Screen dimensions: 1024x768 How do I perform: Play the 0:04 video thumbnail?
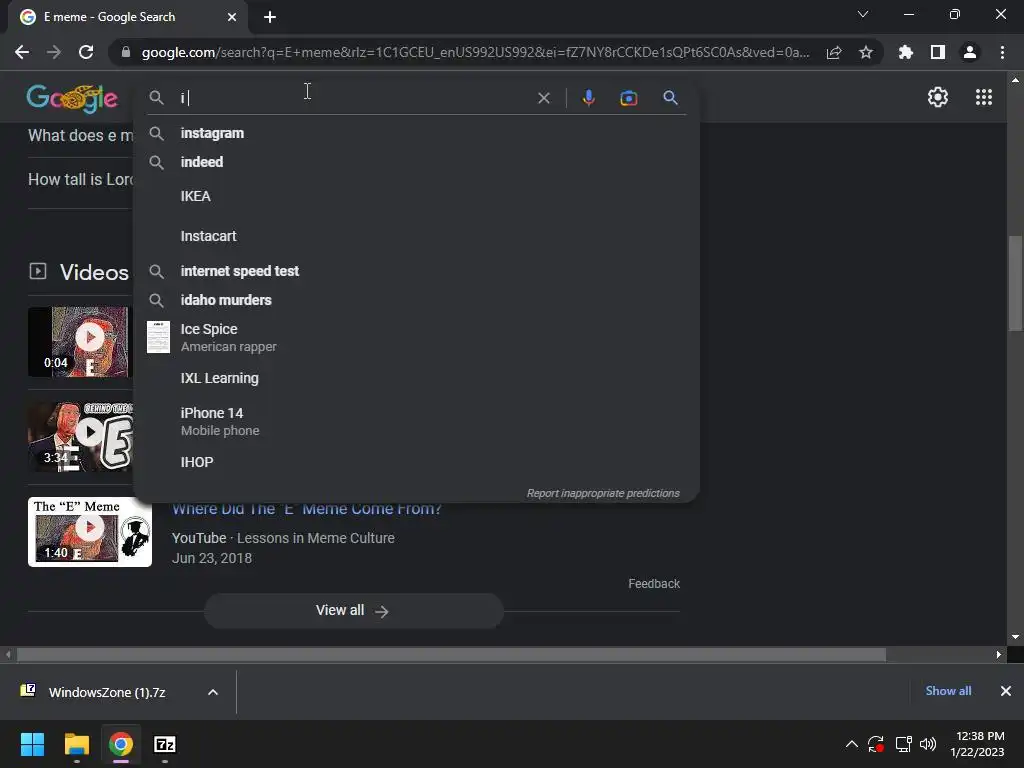(80, 342)
